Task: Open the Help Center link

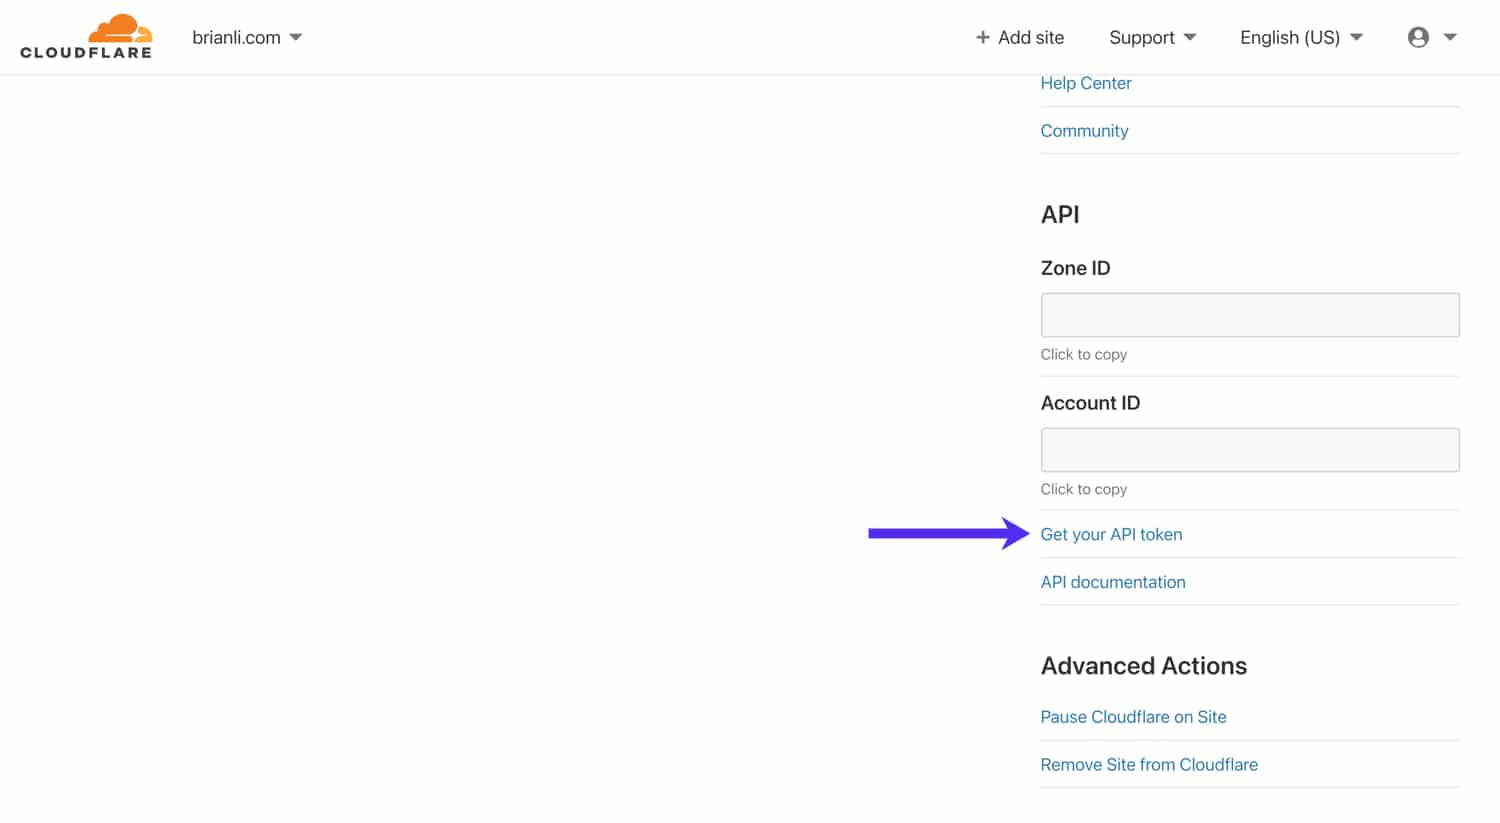Action: [x=1086, y=83]
